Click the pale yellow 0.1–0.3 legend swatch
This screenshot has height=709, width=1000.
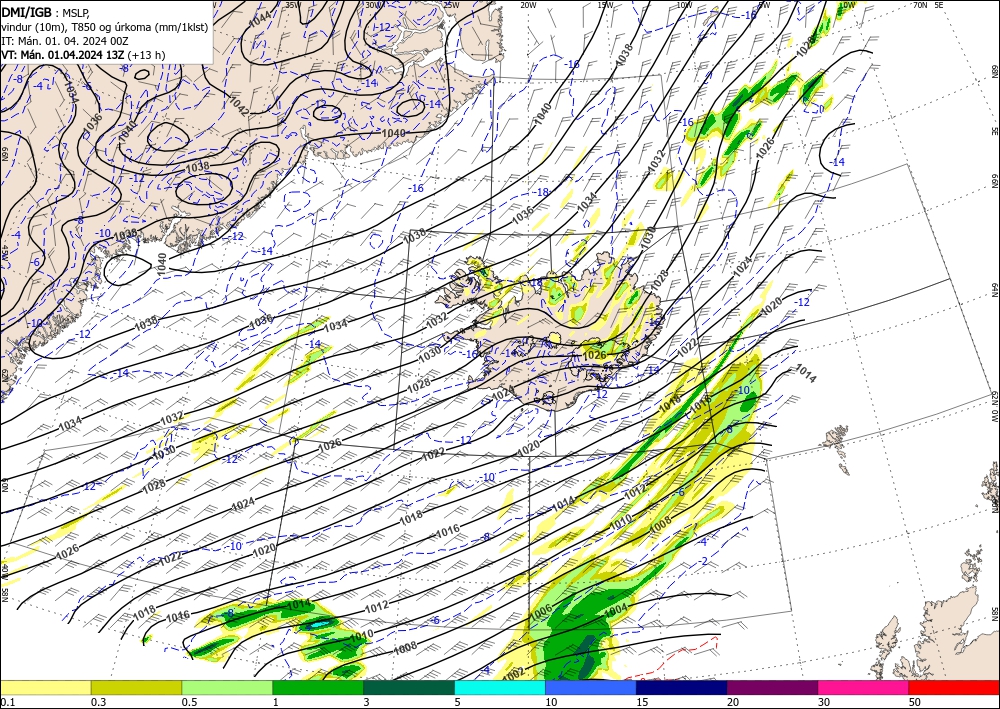click(x=45, y=687)
